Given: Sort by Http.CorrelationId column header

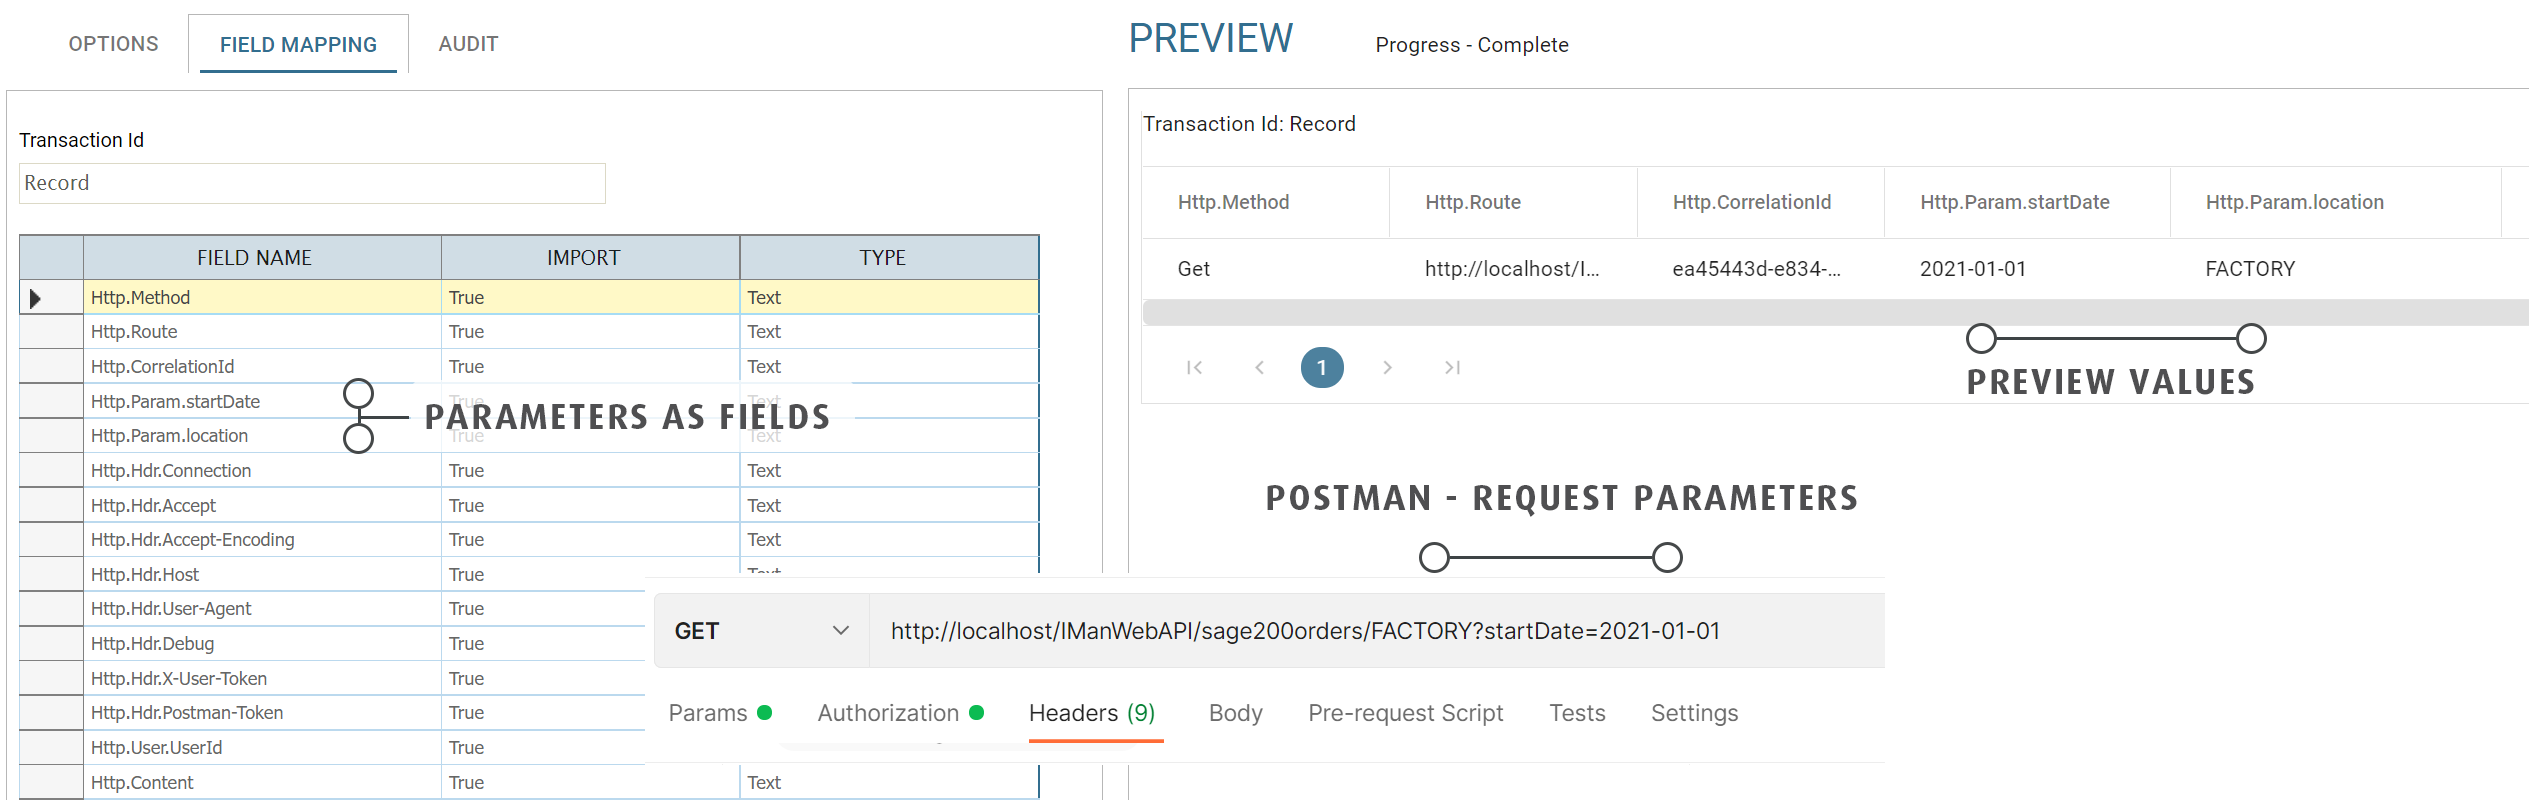Looking at the screenshot, I should pyautogui.click(x=1752, y=202).
